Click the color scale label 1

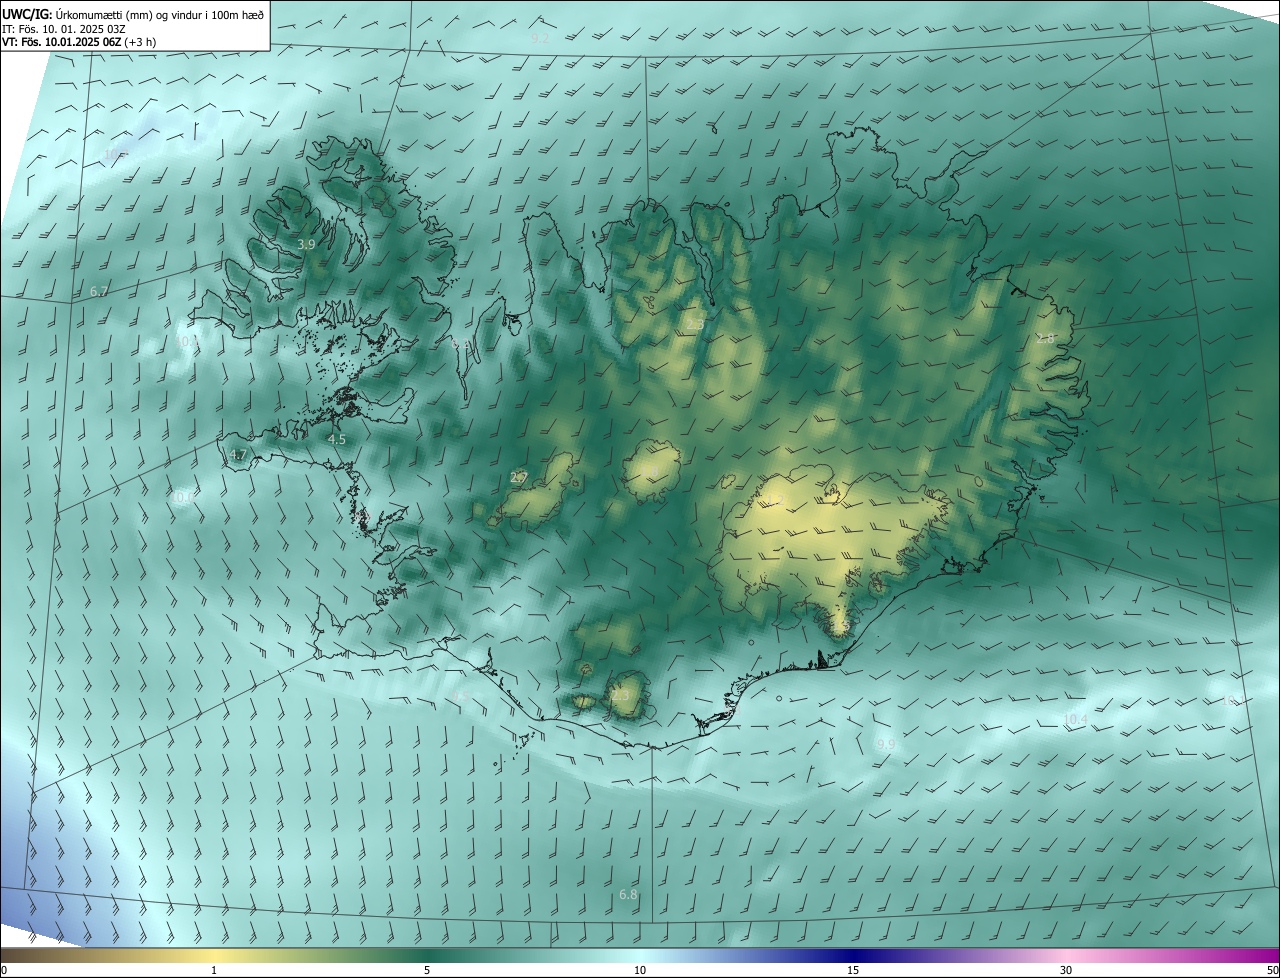[214, 970]
